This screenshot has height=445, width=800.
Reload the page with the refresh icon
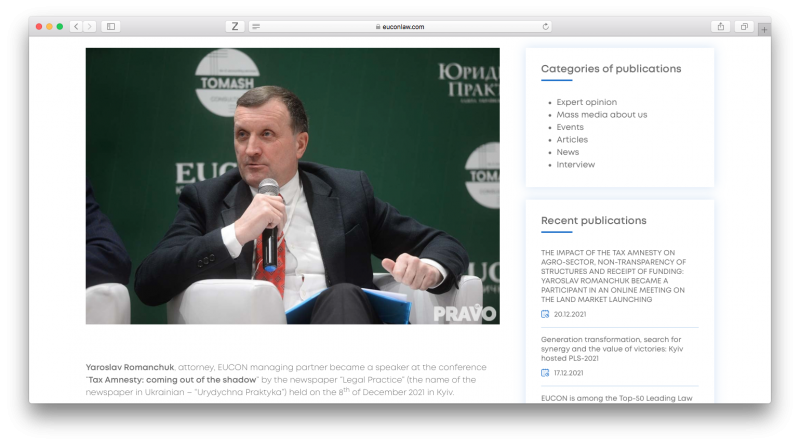[545, 27]
